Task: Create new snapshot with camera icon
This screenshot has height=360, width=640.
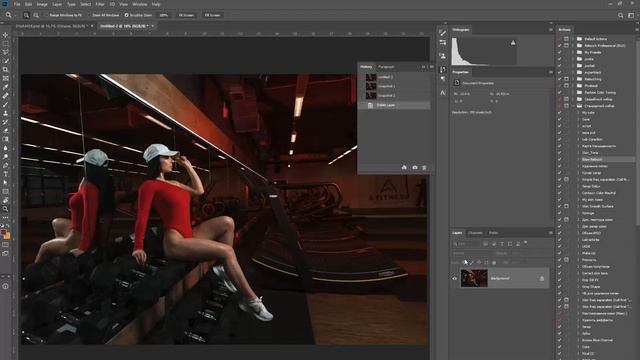Action: point(415,167)
